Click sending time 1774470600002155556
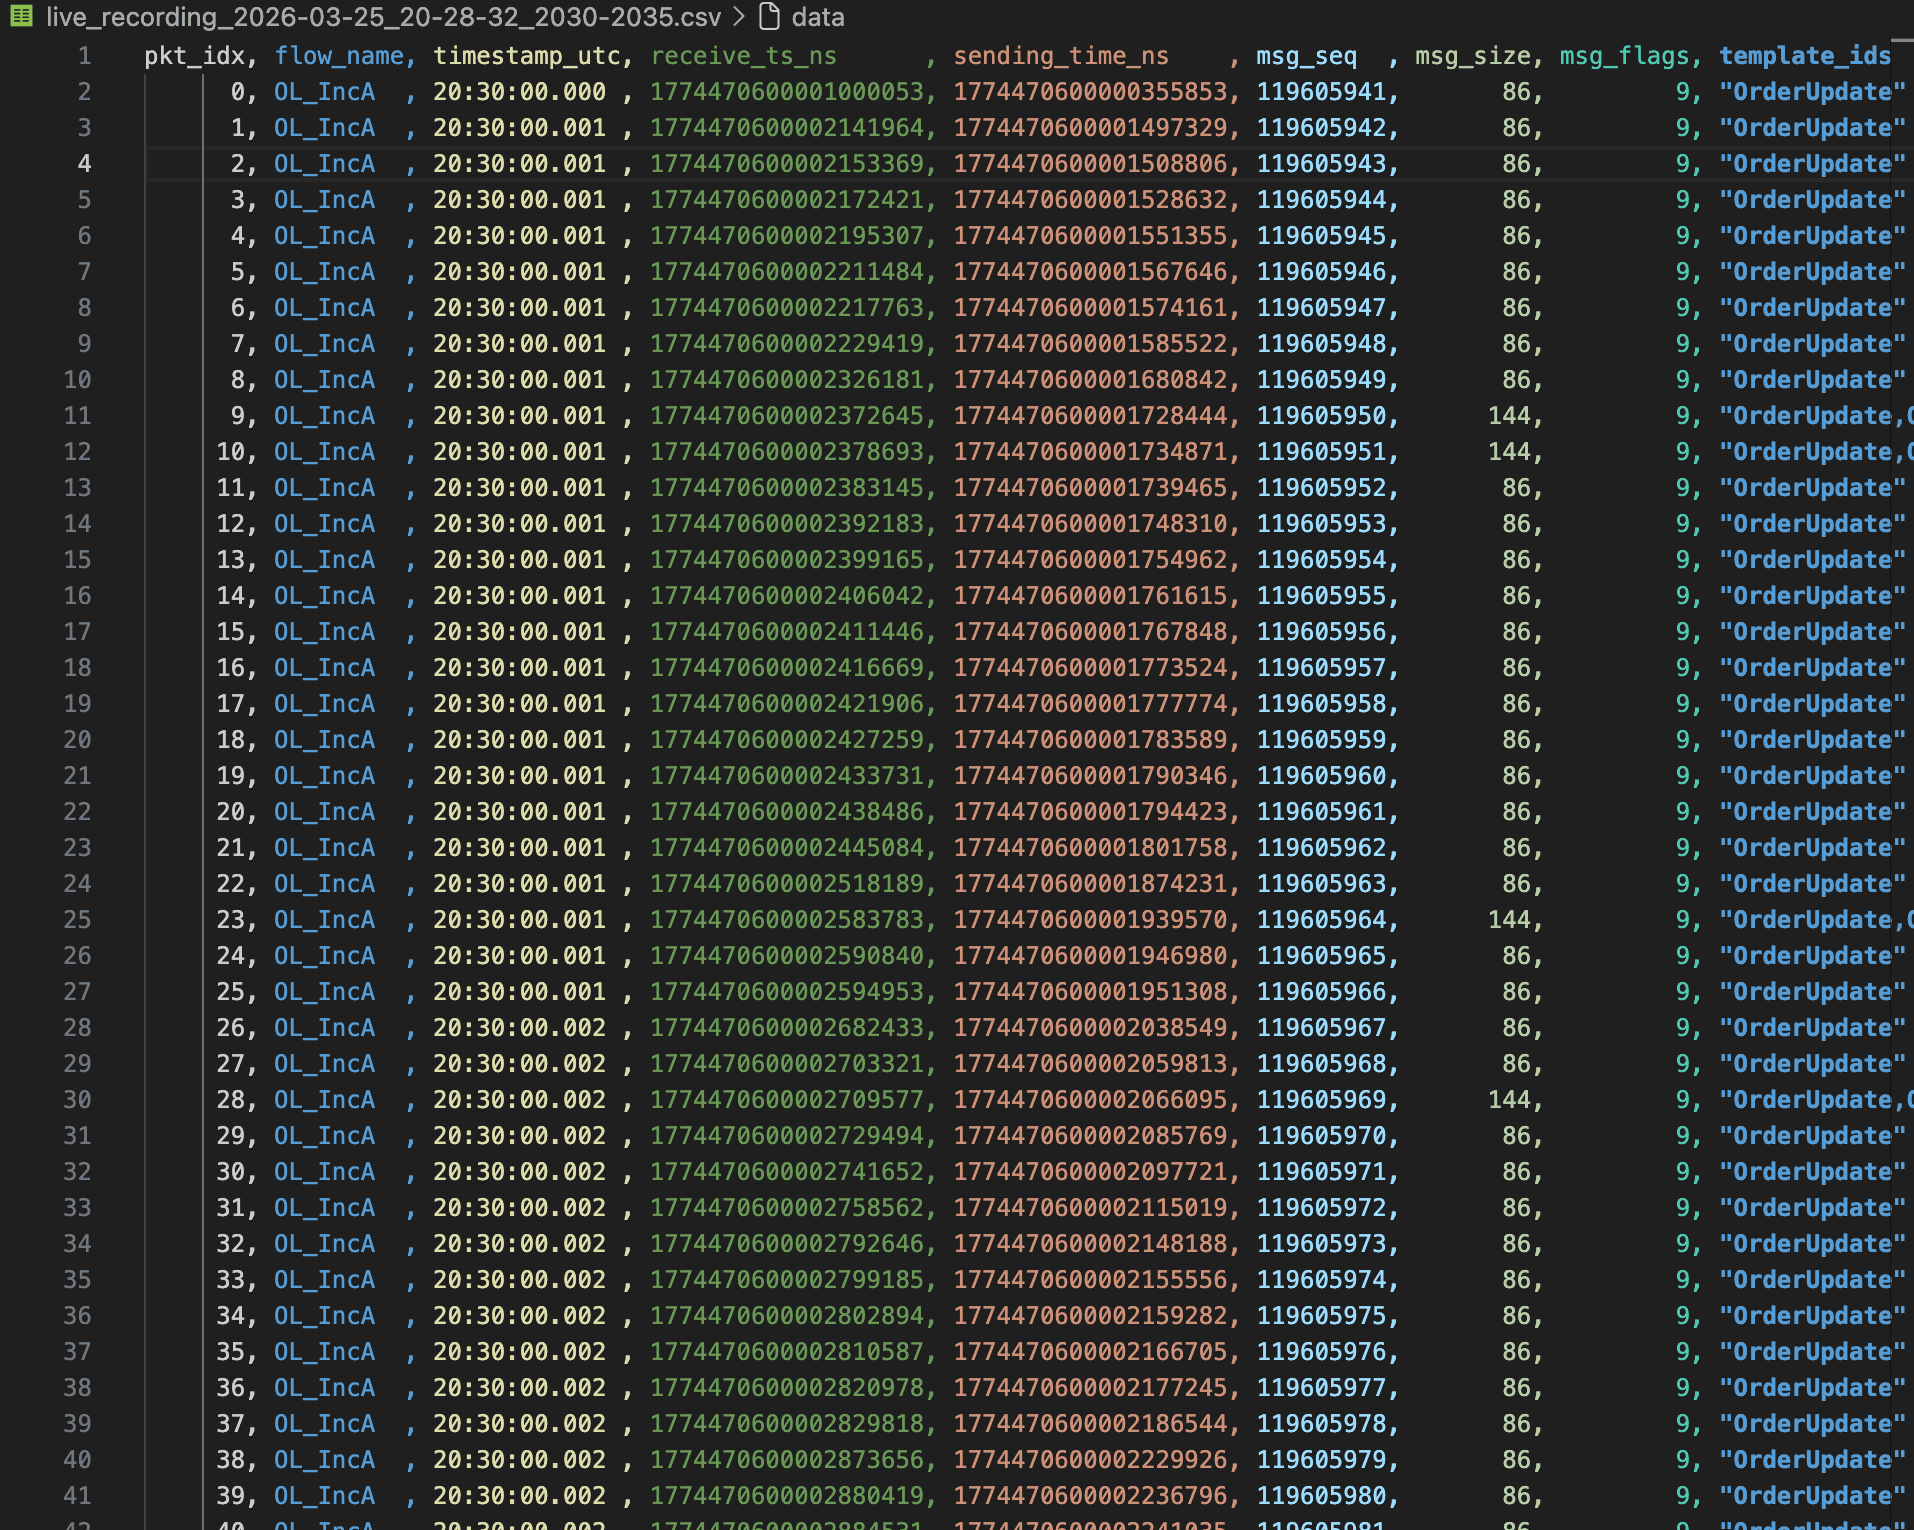This screenshot has width=1914, height=1530. pos(1090,1280)
